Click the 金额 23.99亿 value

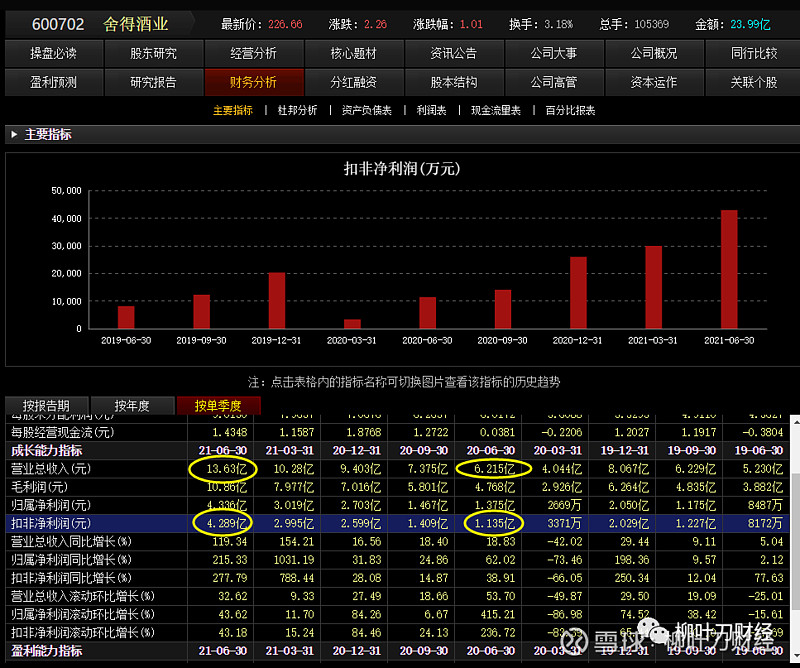coord(750,24)
